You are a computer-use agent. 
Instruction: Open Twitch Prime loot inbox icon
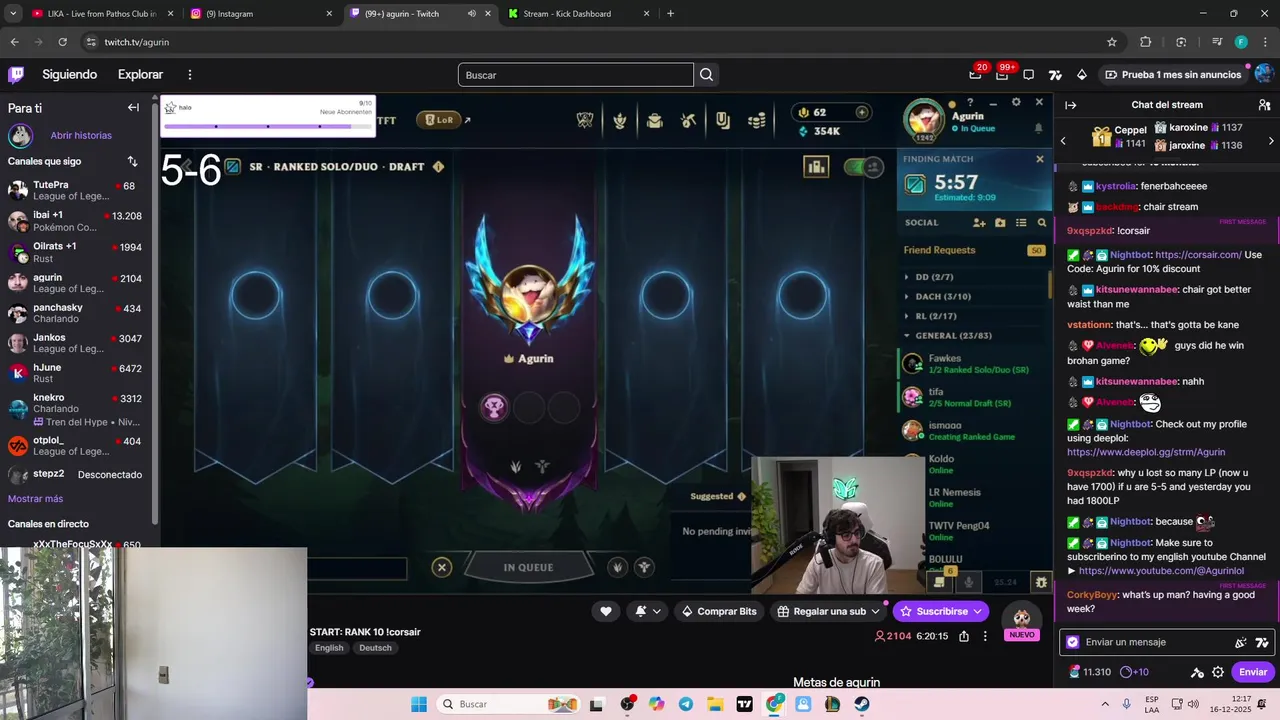pos(975,74)
